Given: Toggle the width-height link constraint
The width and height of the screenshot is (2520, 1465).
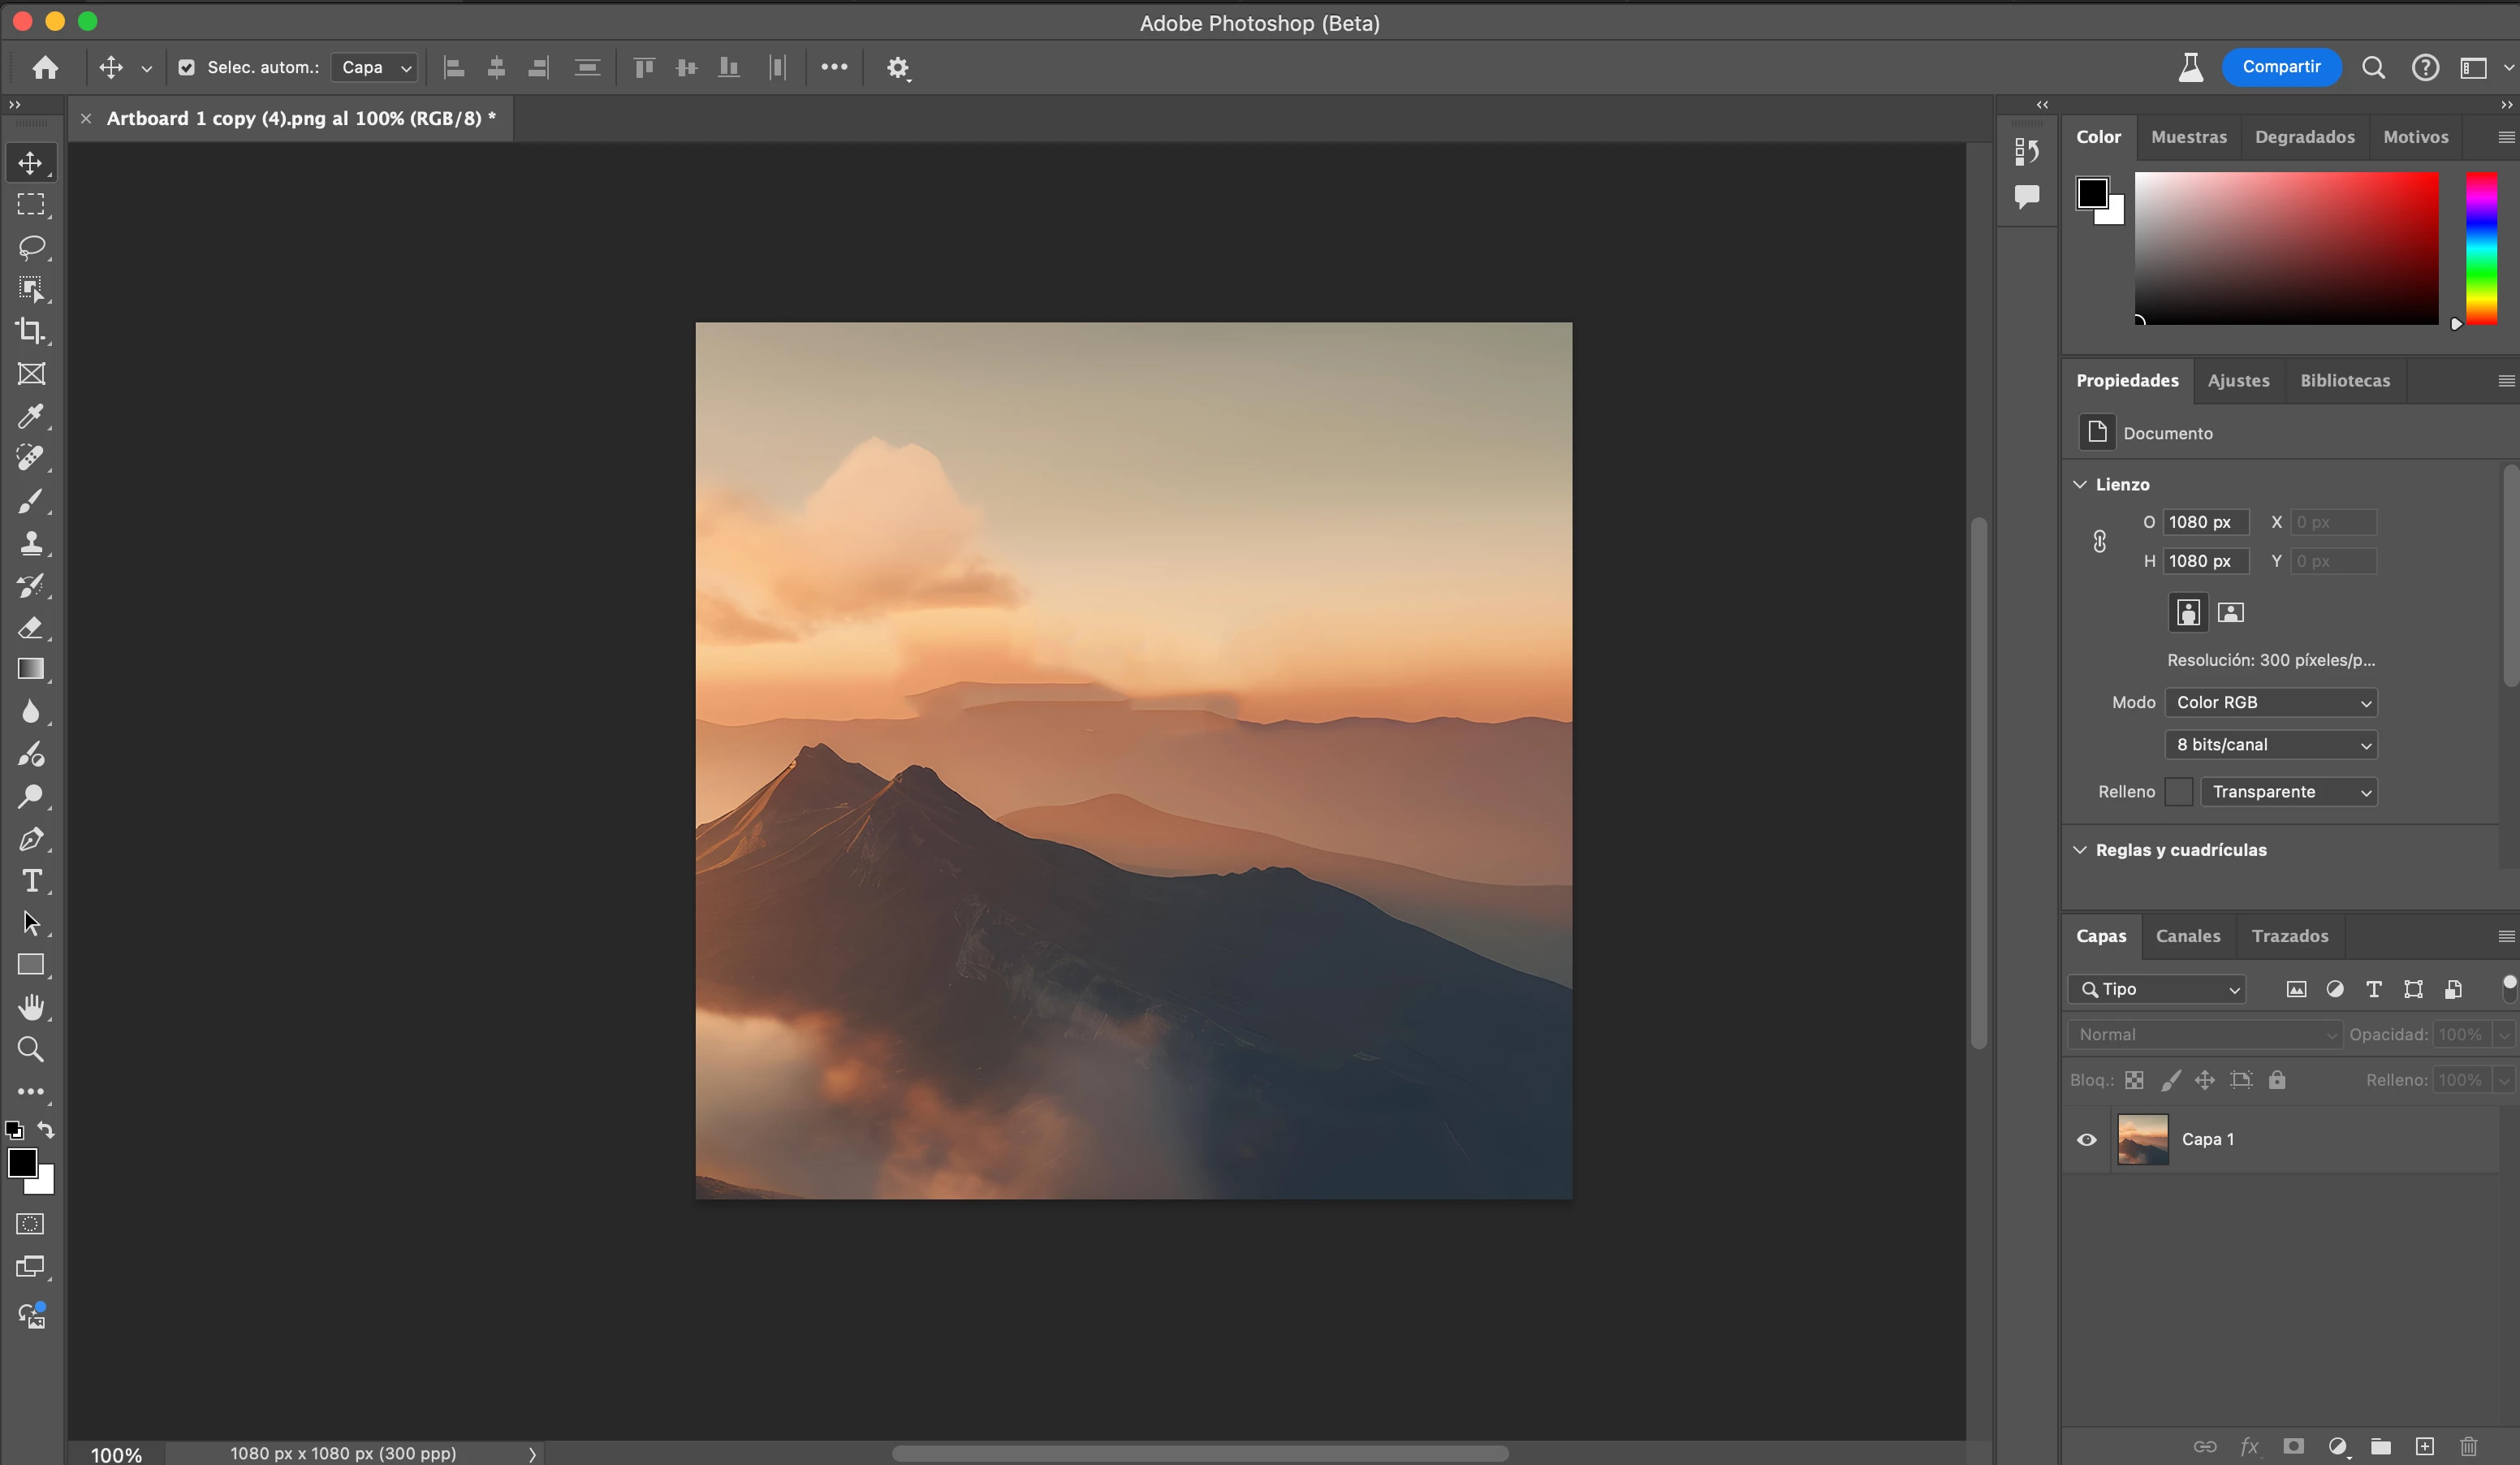Looking at the screenshot, I should 2099,541.
